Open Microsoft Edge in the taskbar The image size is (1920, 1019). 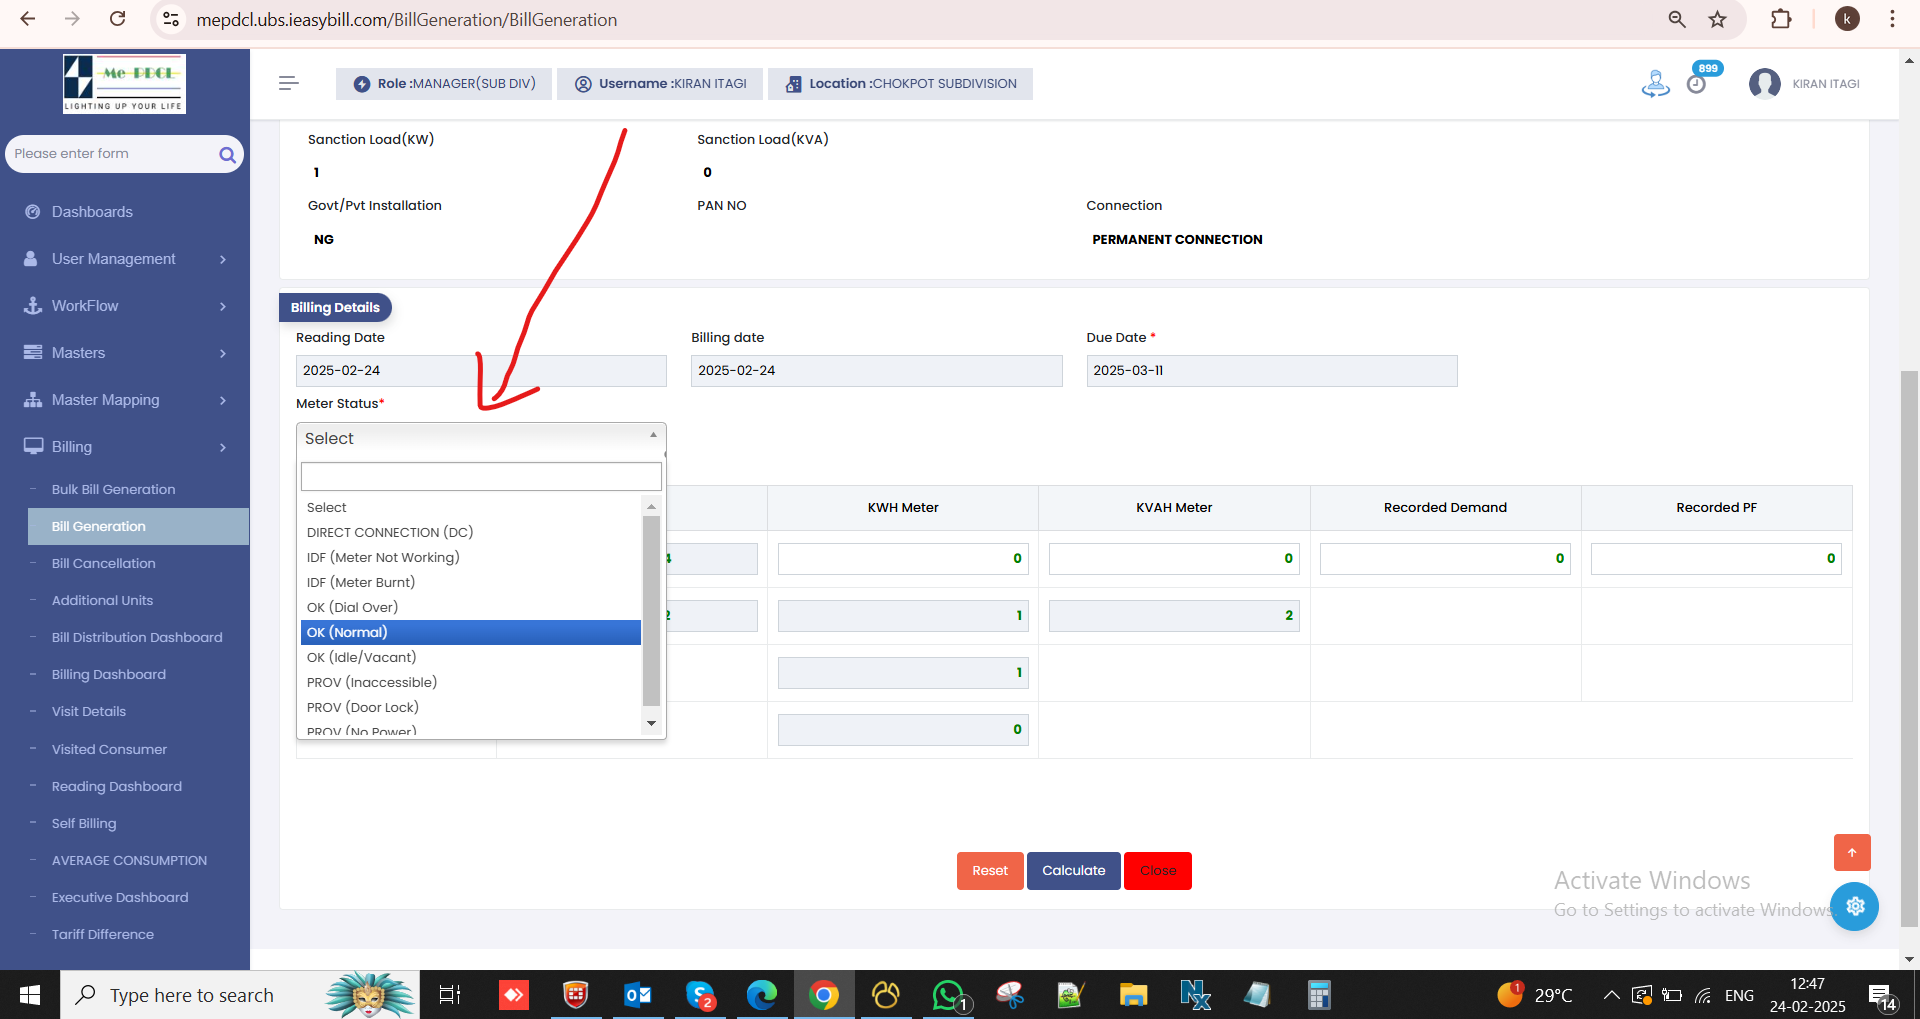[x=762, y=995]
